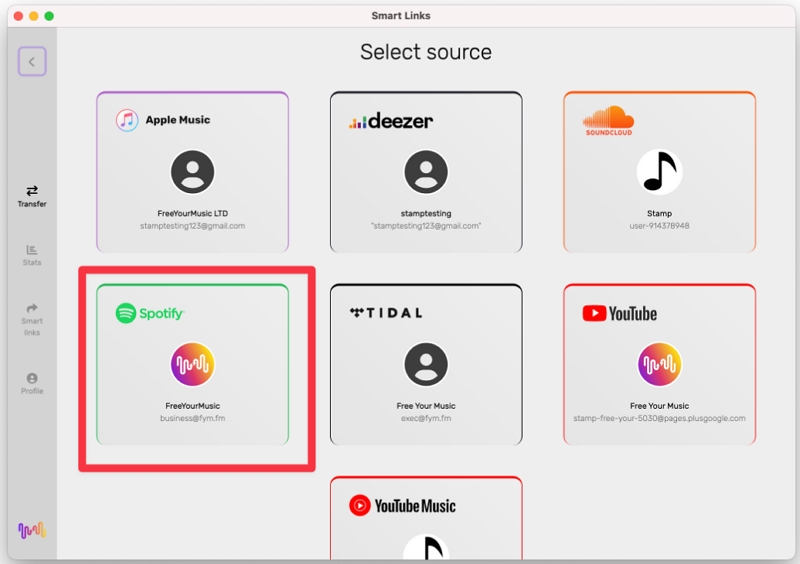The image size is (800, 564).
Task: Click the stamptesting account name
Action: [x=426, y=213]
